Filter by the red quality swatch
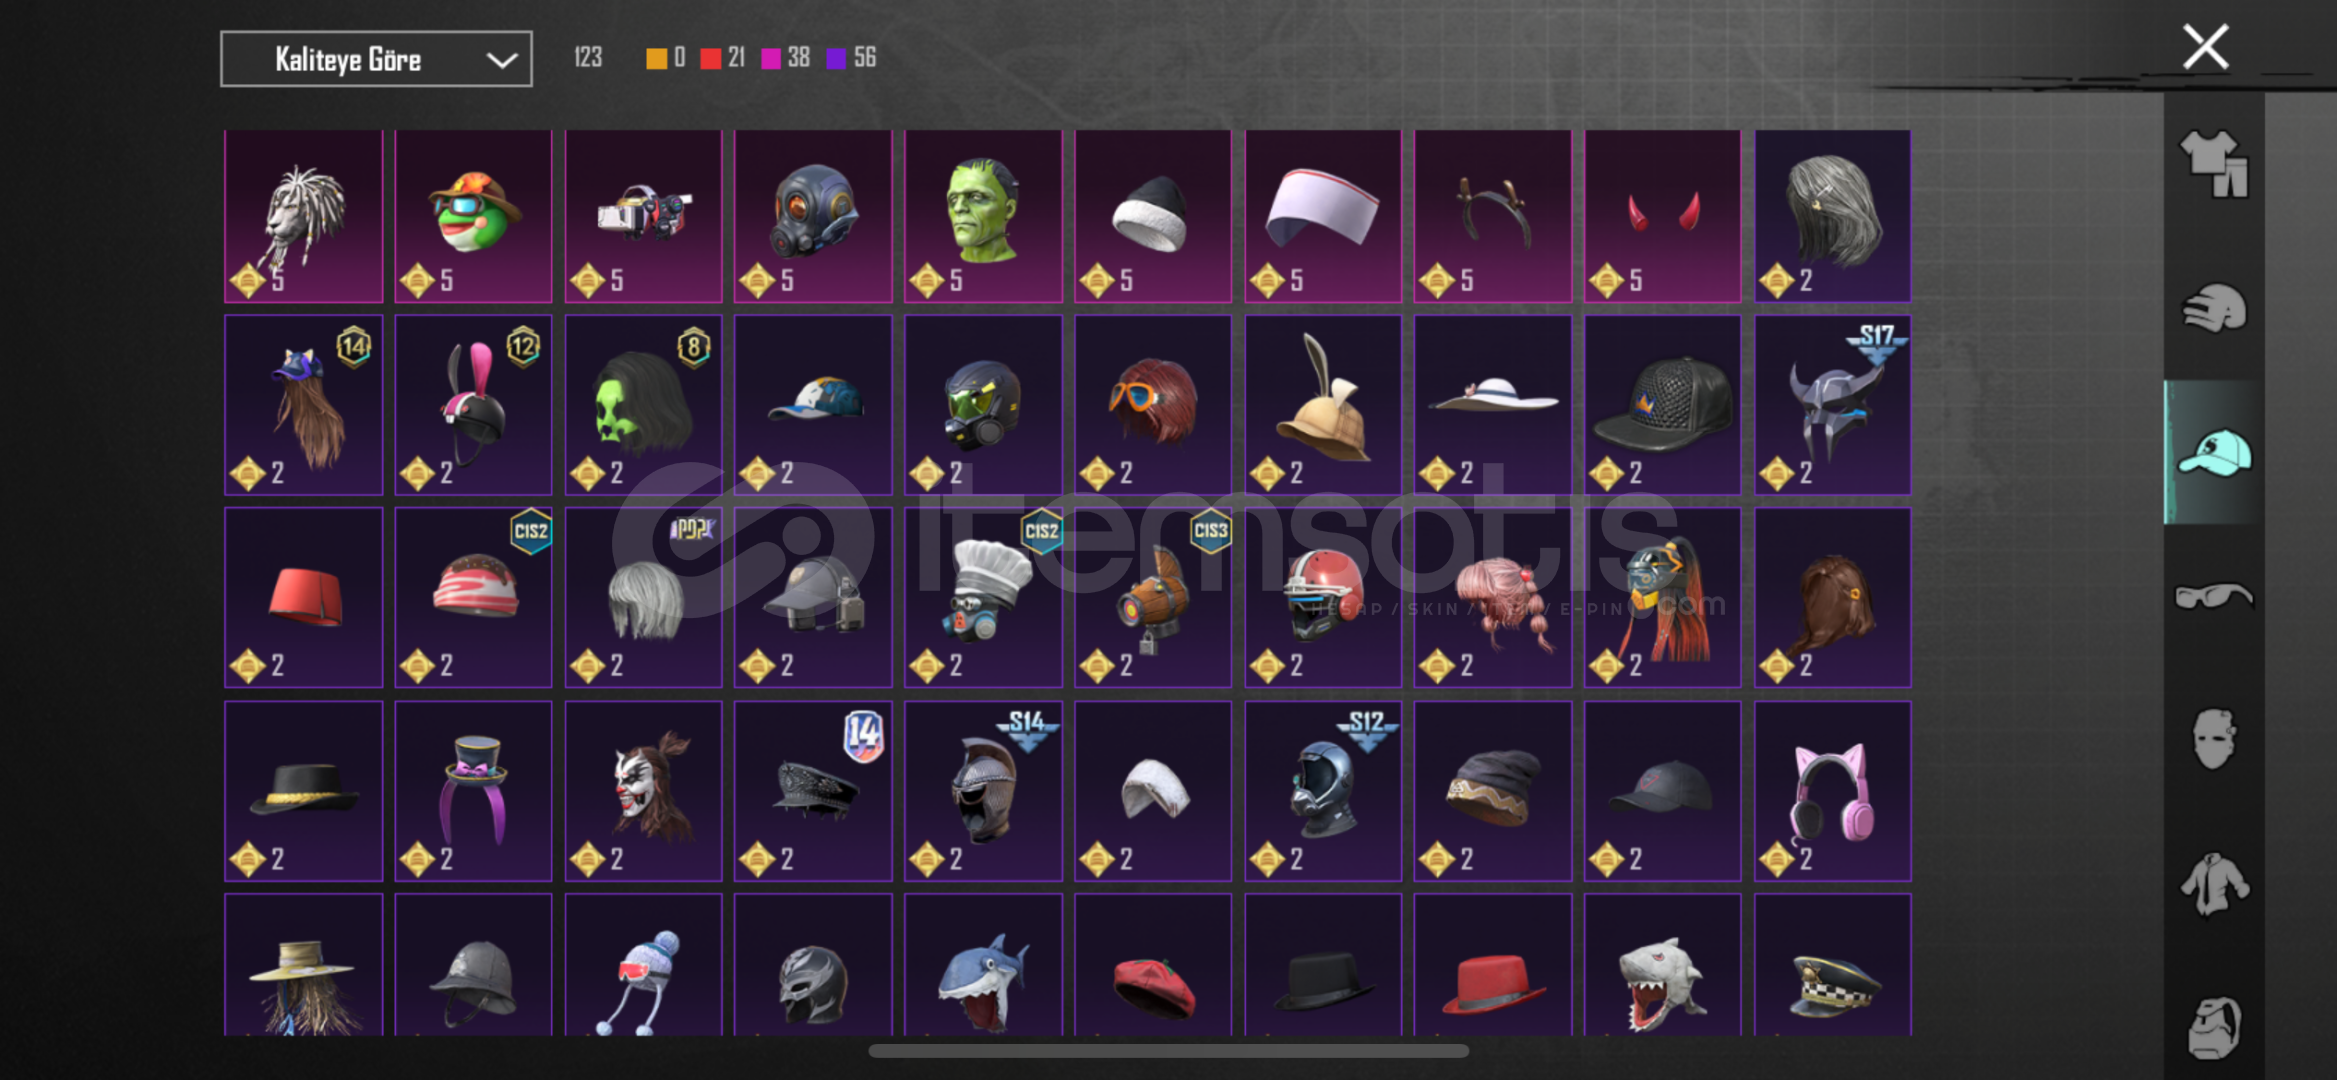The height and width of the screenshot is (1080, 2337). pyautogui.click(x=711, y=59)
